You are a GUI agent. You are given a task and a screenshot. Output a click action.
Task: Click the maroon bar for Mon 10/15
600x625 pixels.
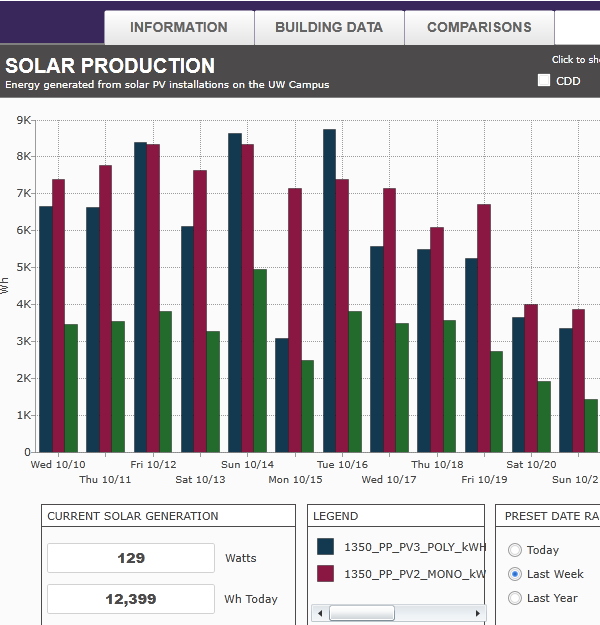[x=294, y=320]
